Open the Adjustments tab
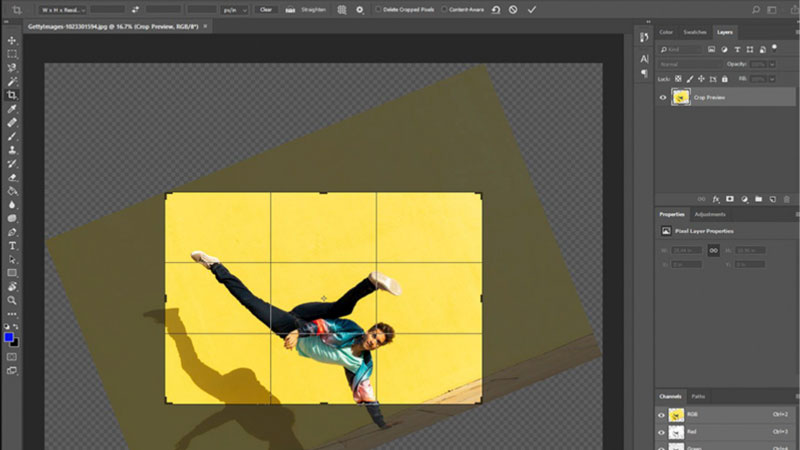 [x=710, y=214]
